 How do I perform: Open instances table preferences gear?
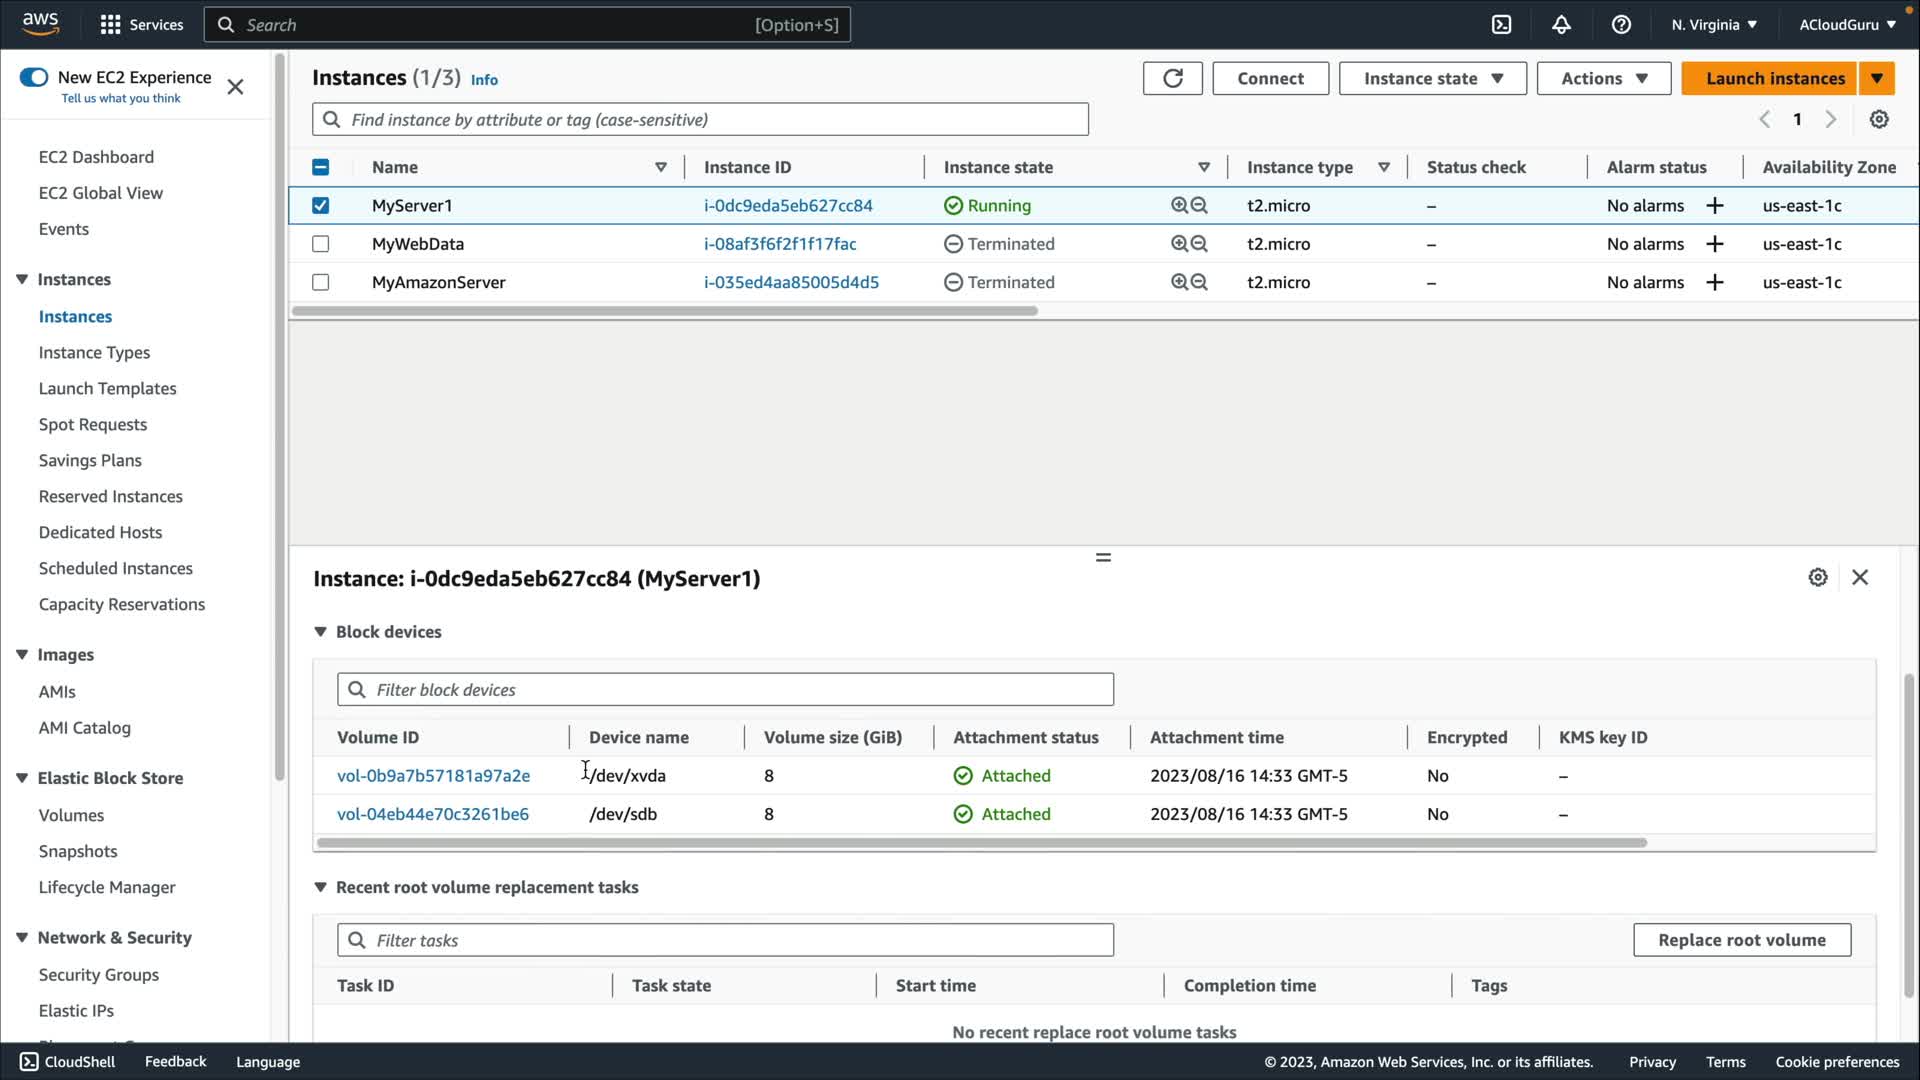(x=1879, y=119)
